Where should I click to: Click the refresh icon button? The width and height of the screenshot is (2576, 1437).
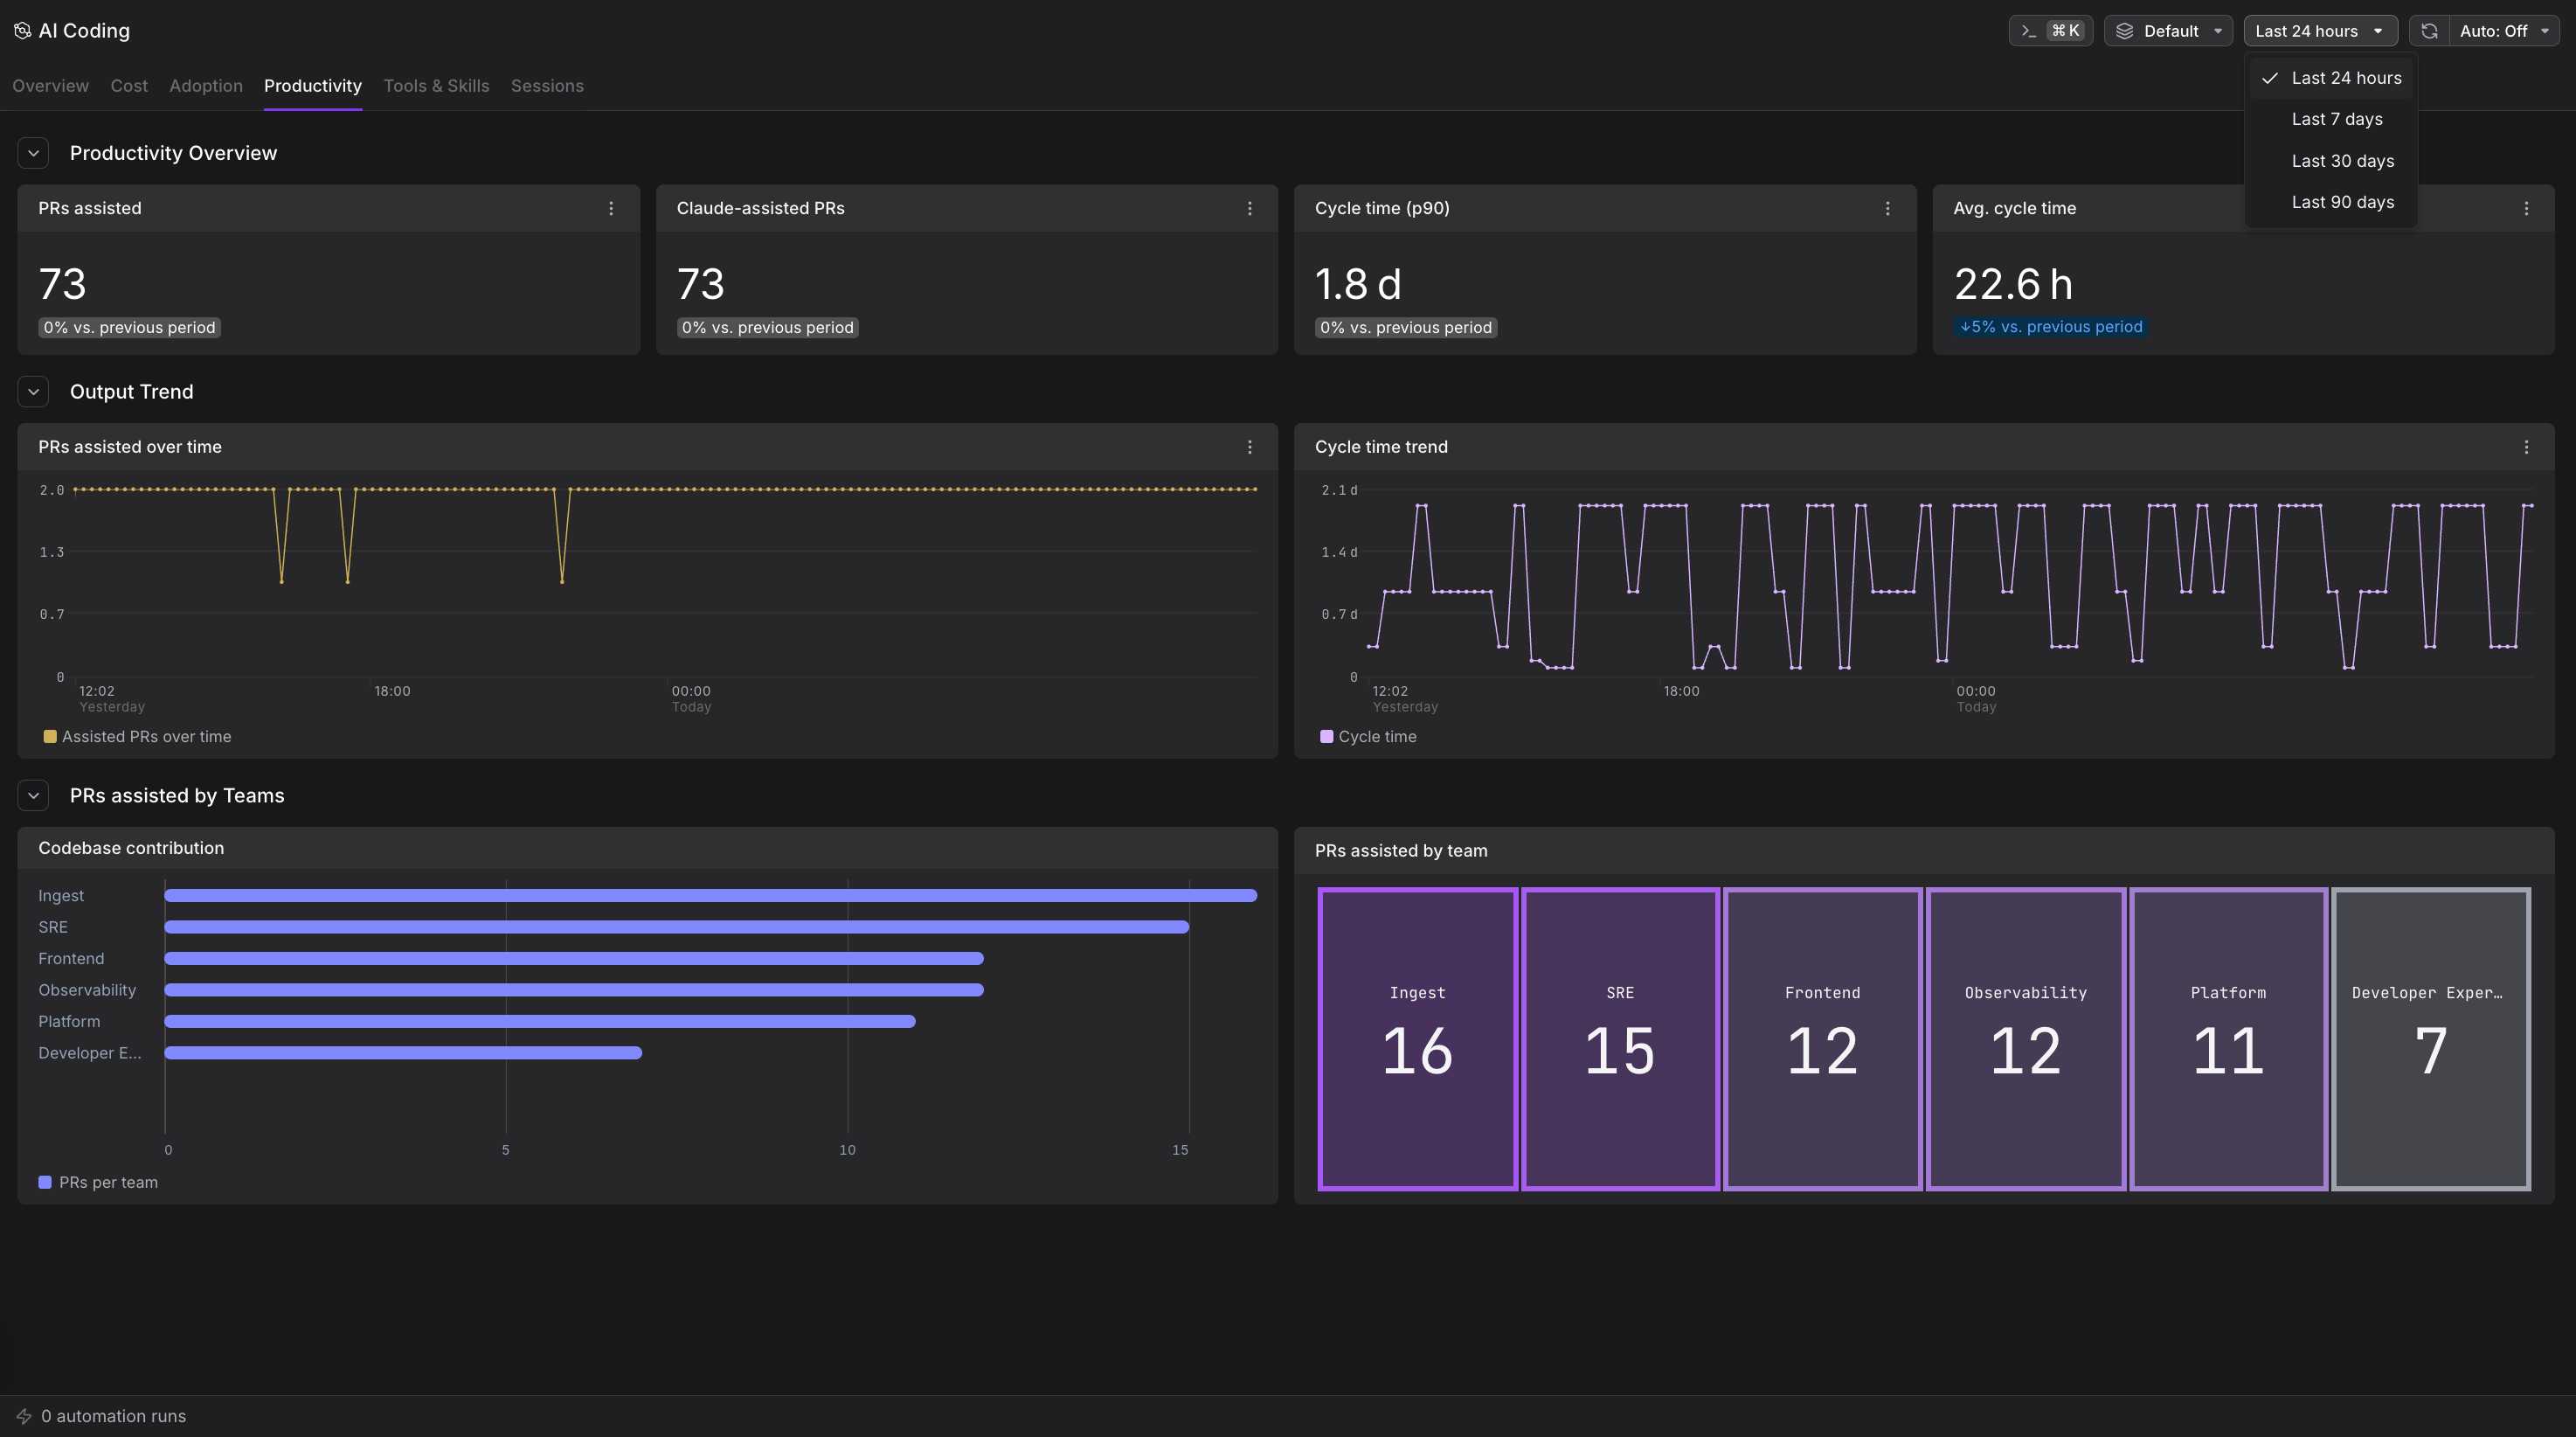click(2429, 31)
